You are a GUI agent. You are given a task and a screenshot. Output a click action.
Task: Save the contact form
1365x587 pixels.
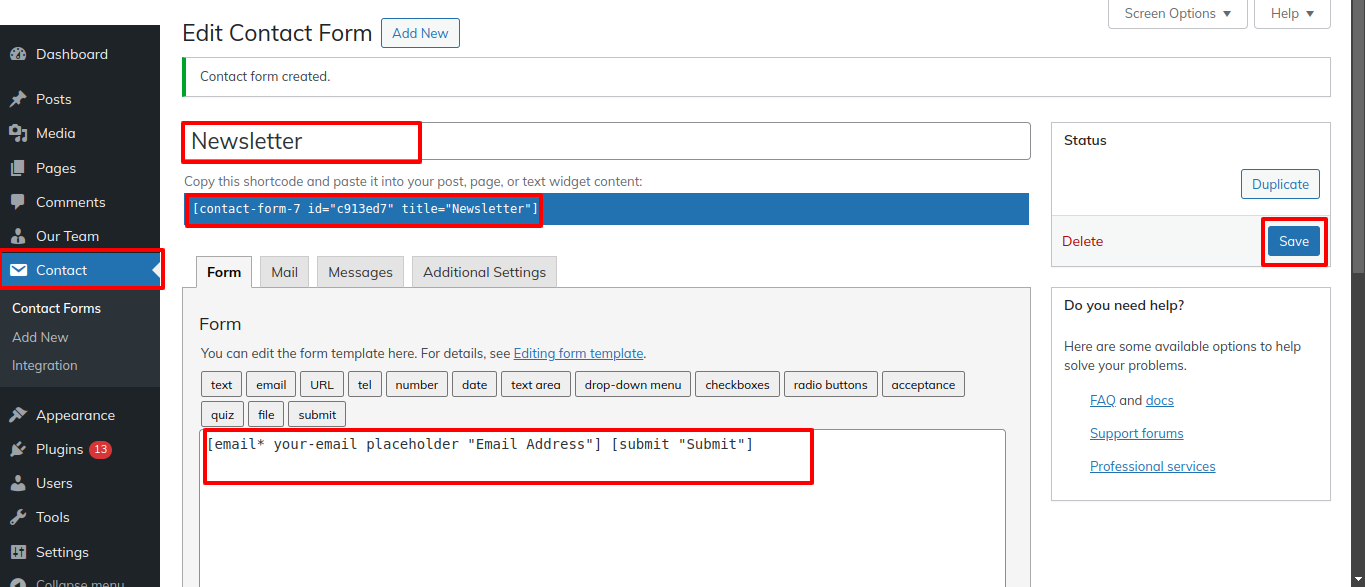(x=1294, y=241)
